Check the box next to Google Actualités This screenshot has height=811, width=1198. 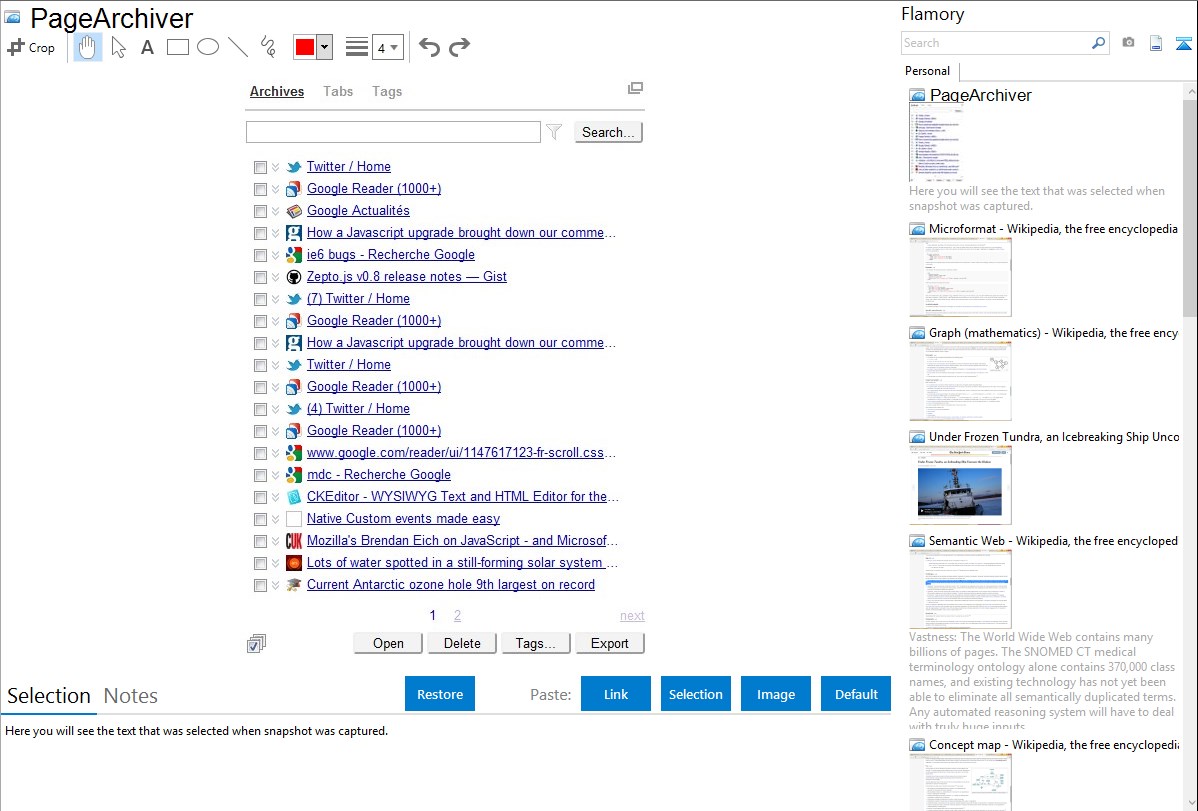pos(260,211)
